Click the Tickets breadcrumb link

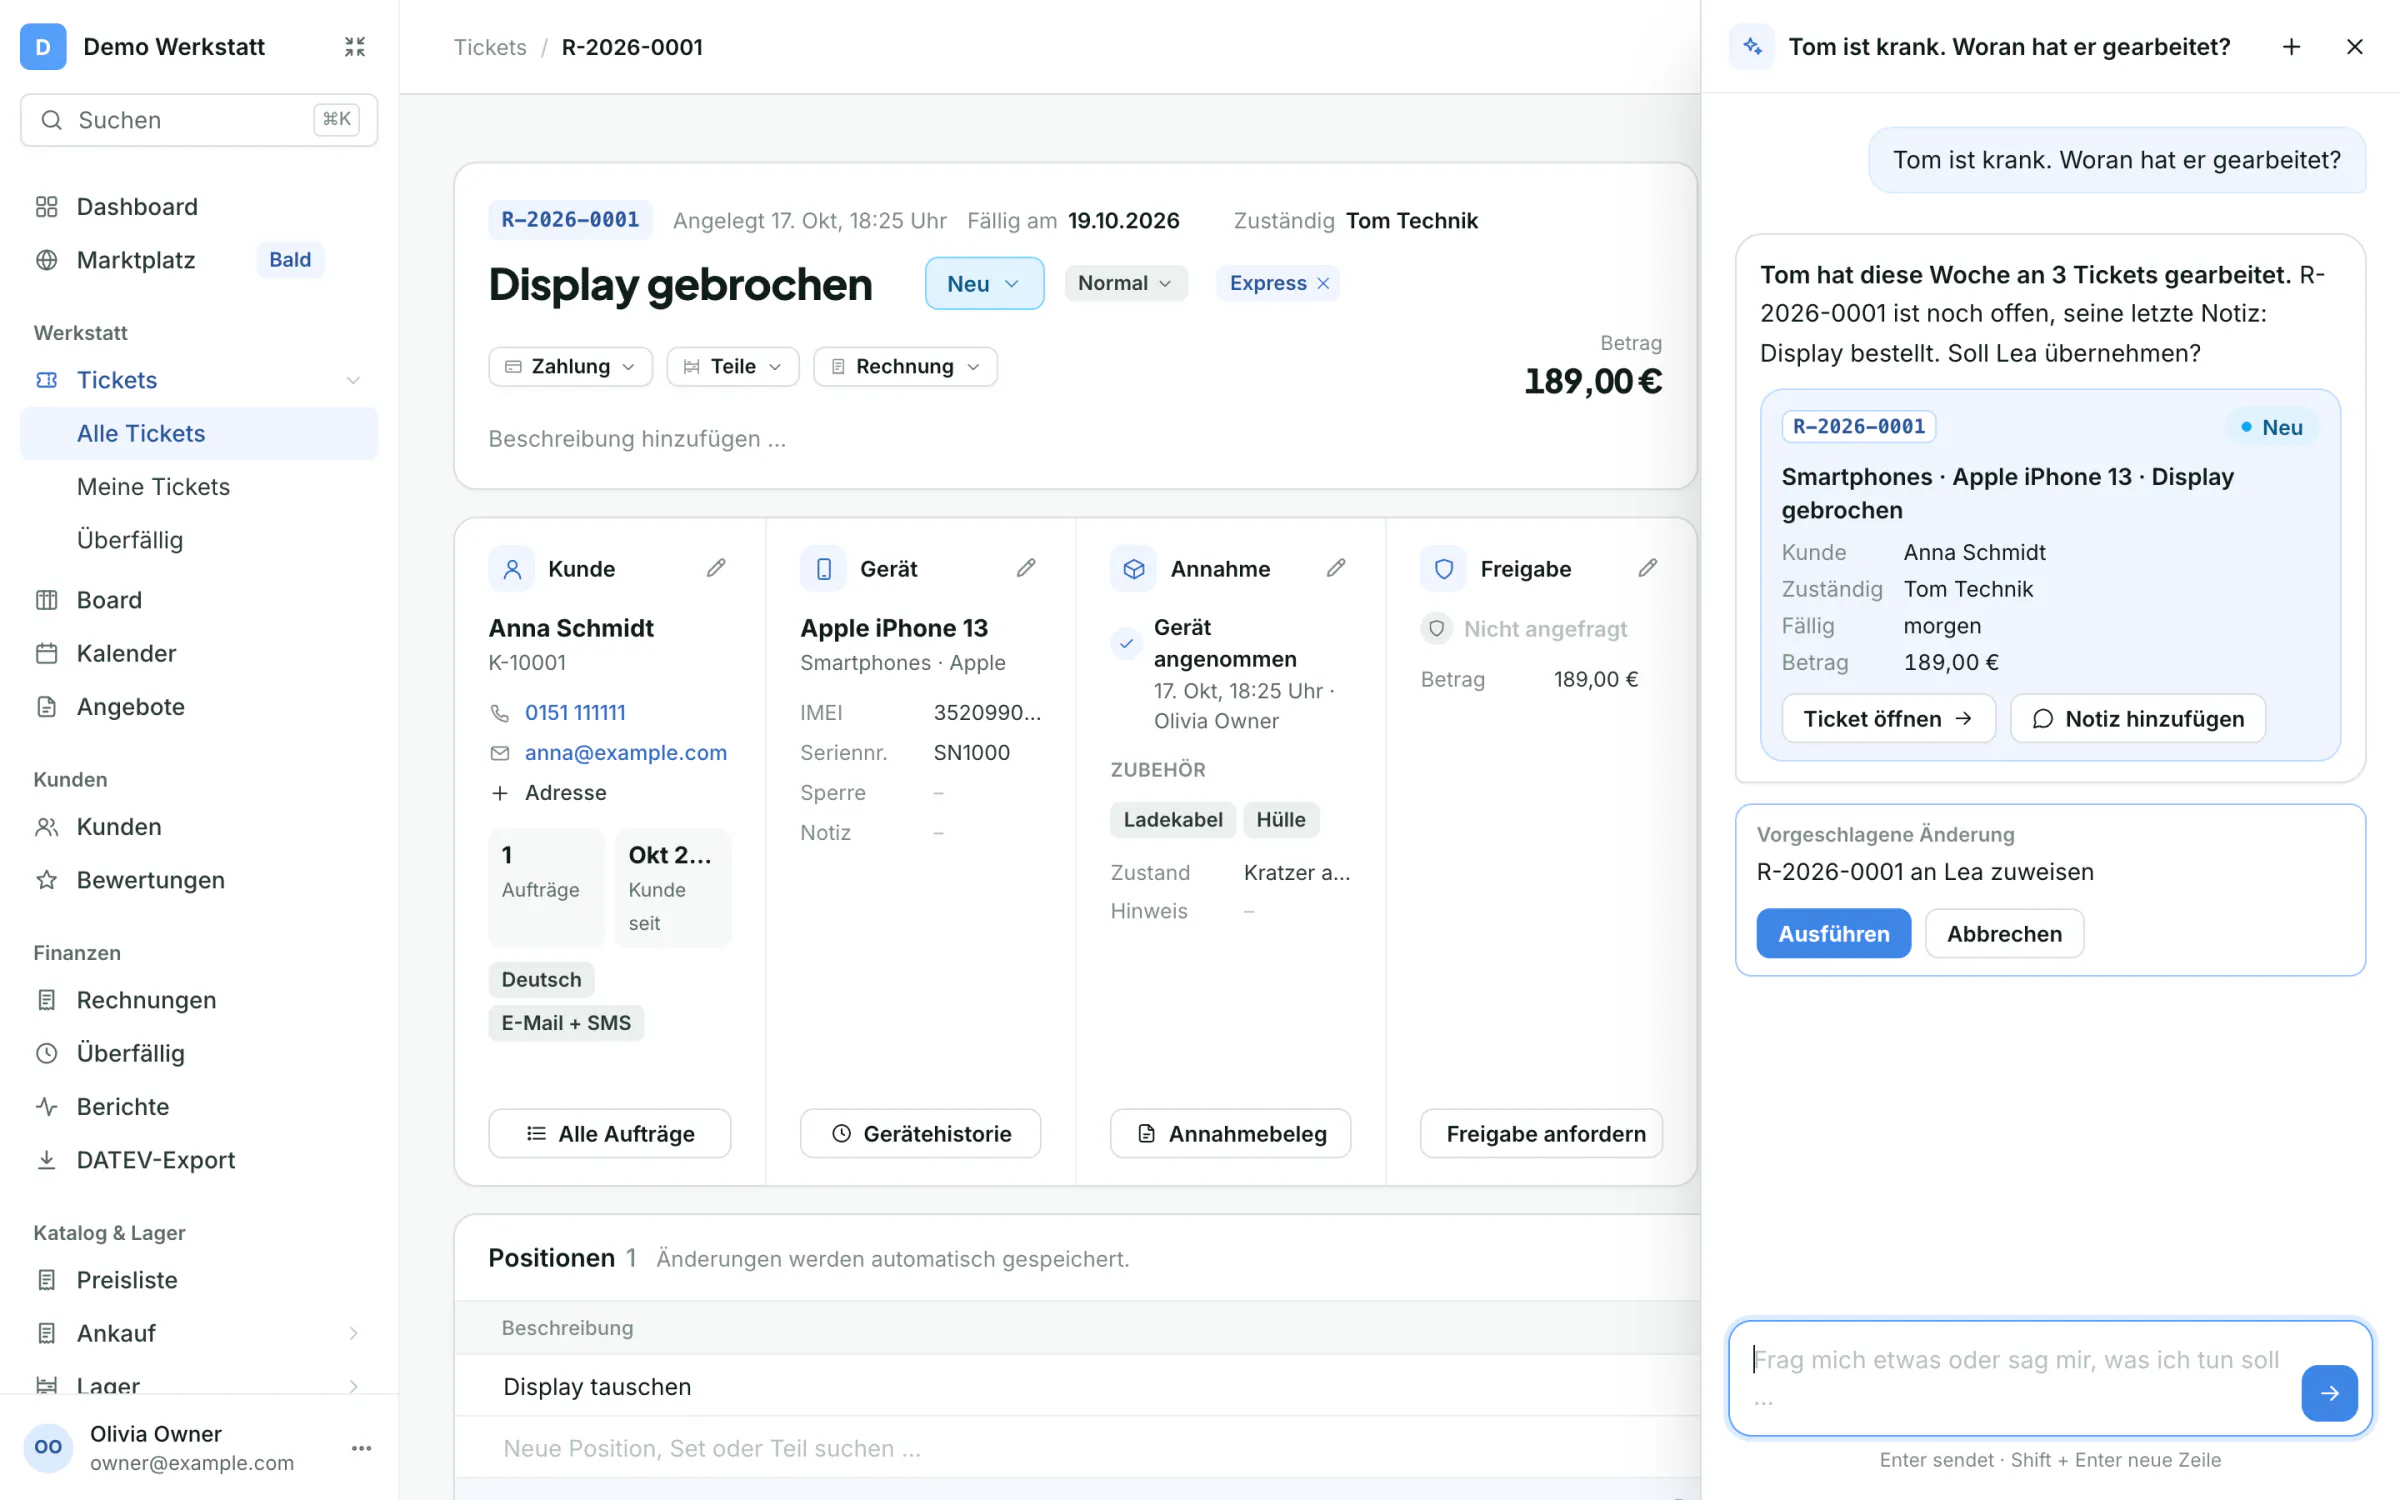pos(490,47)
